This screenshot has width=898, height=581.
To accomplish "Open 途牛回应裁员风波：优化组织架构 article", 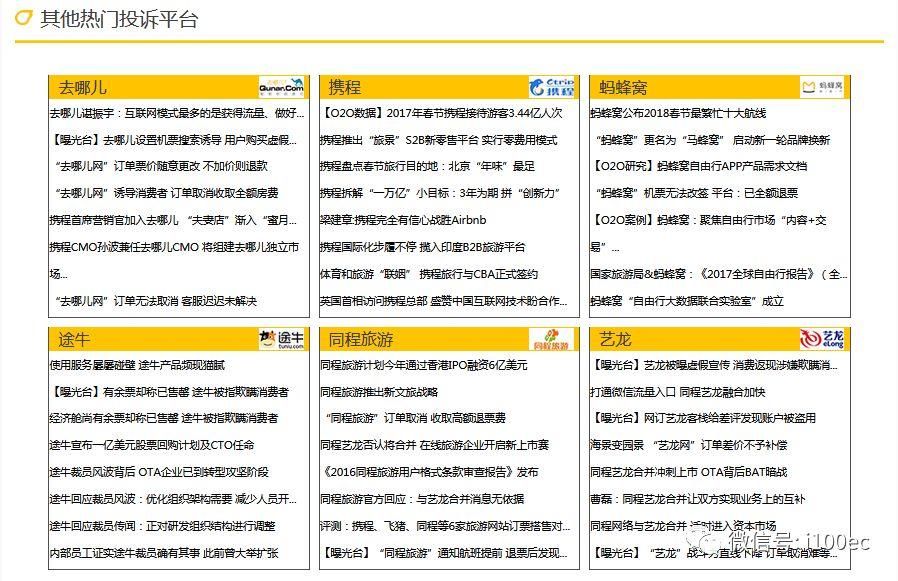I will 173,499.
